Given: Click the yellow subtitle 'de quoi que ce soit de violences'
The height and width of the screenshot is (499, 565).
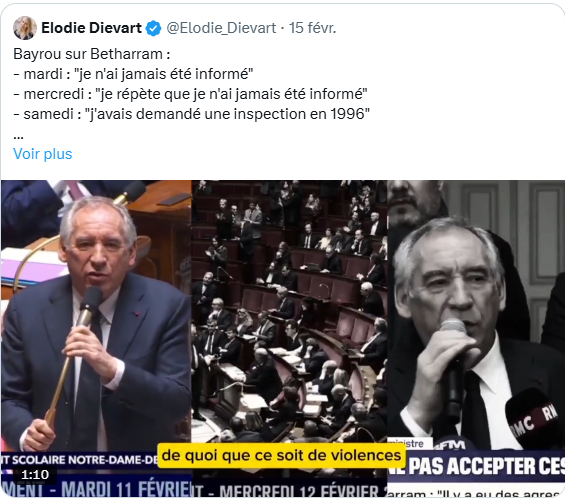Looking at the screenshot, I should pos(281,455).
